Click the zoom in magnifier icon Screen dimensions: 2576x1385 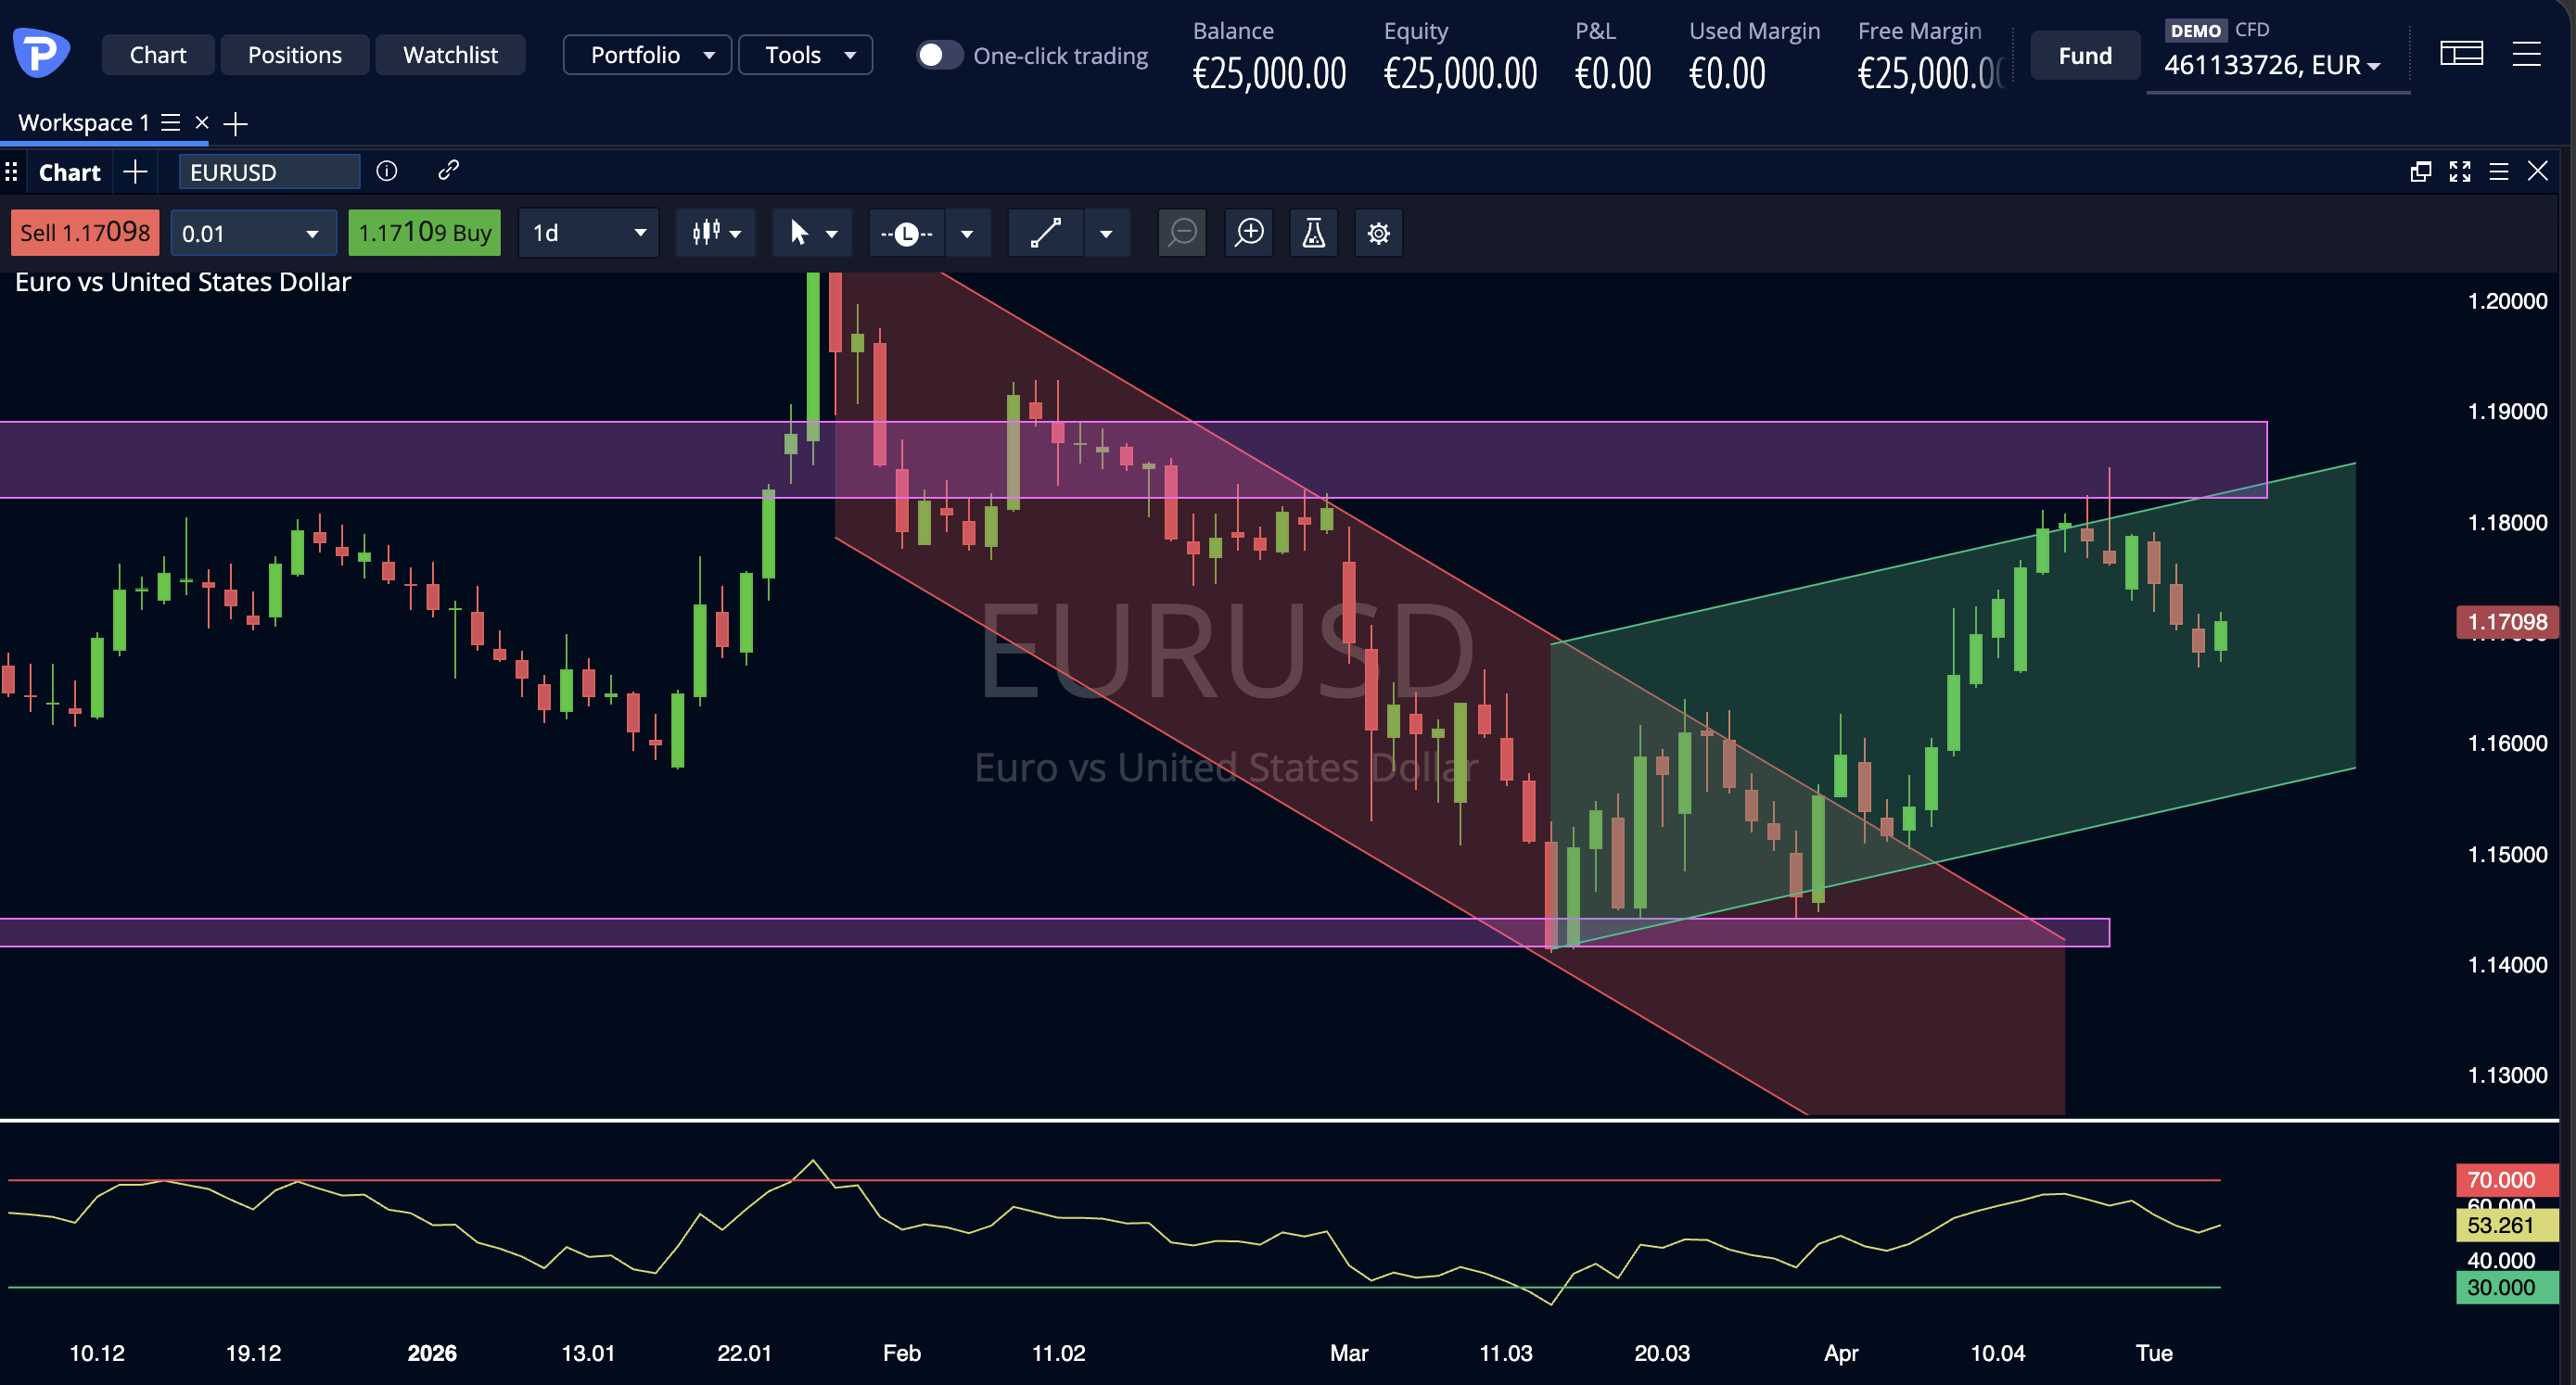(x=1249, y=233)
